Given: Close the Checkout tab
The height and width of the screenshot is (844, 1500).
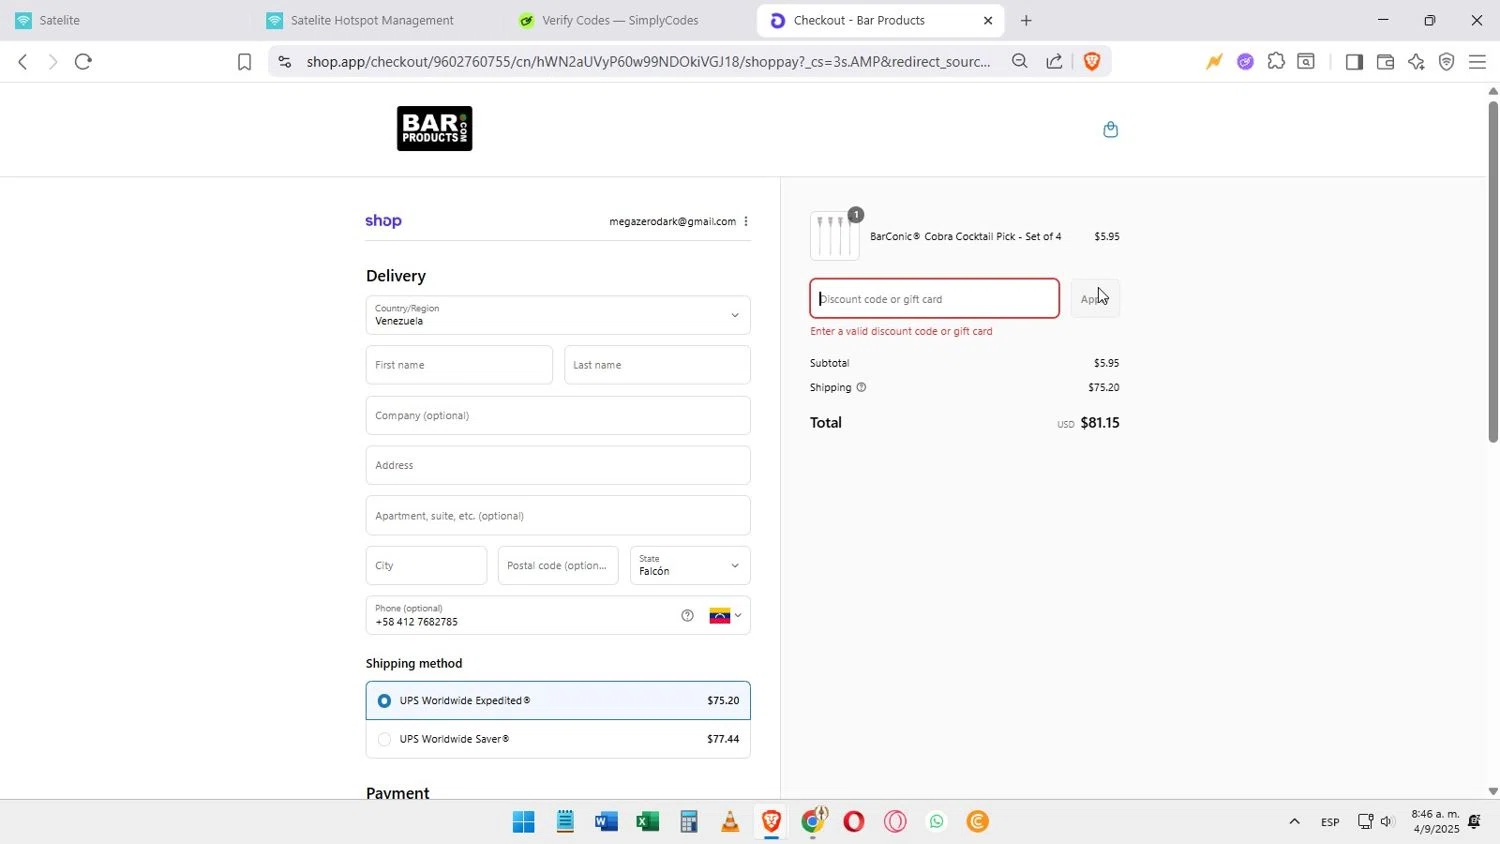Looking at the screenshot, I should pyautogui.click(x=988, y=20).
